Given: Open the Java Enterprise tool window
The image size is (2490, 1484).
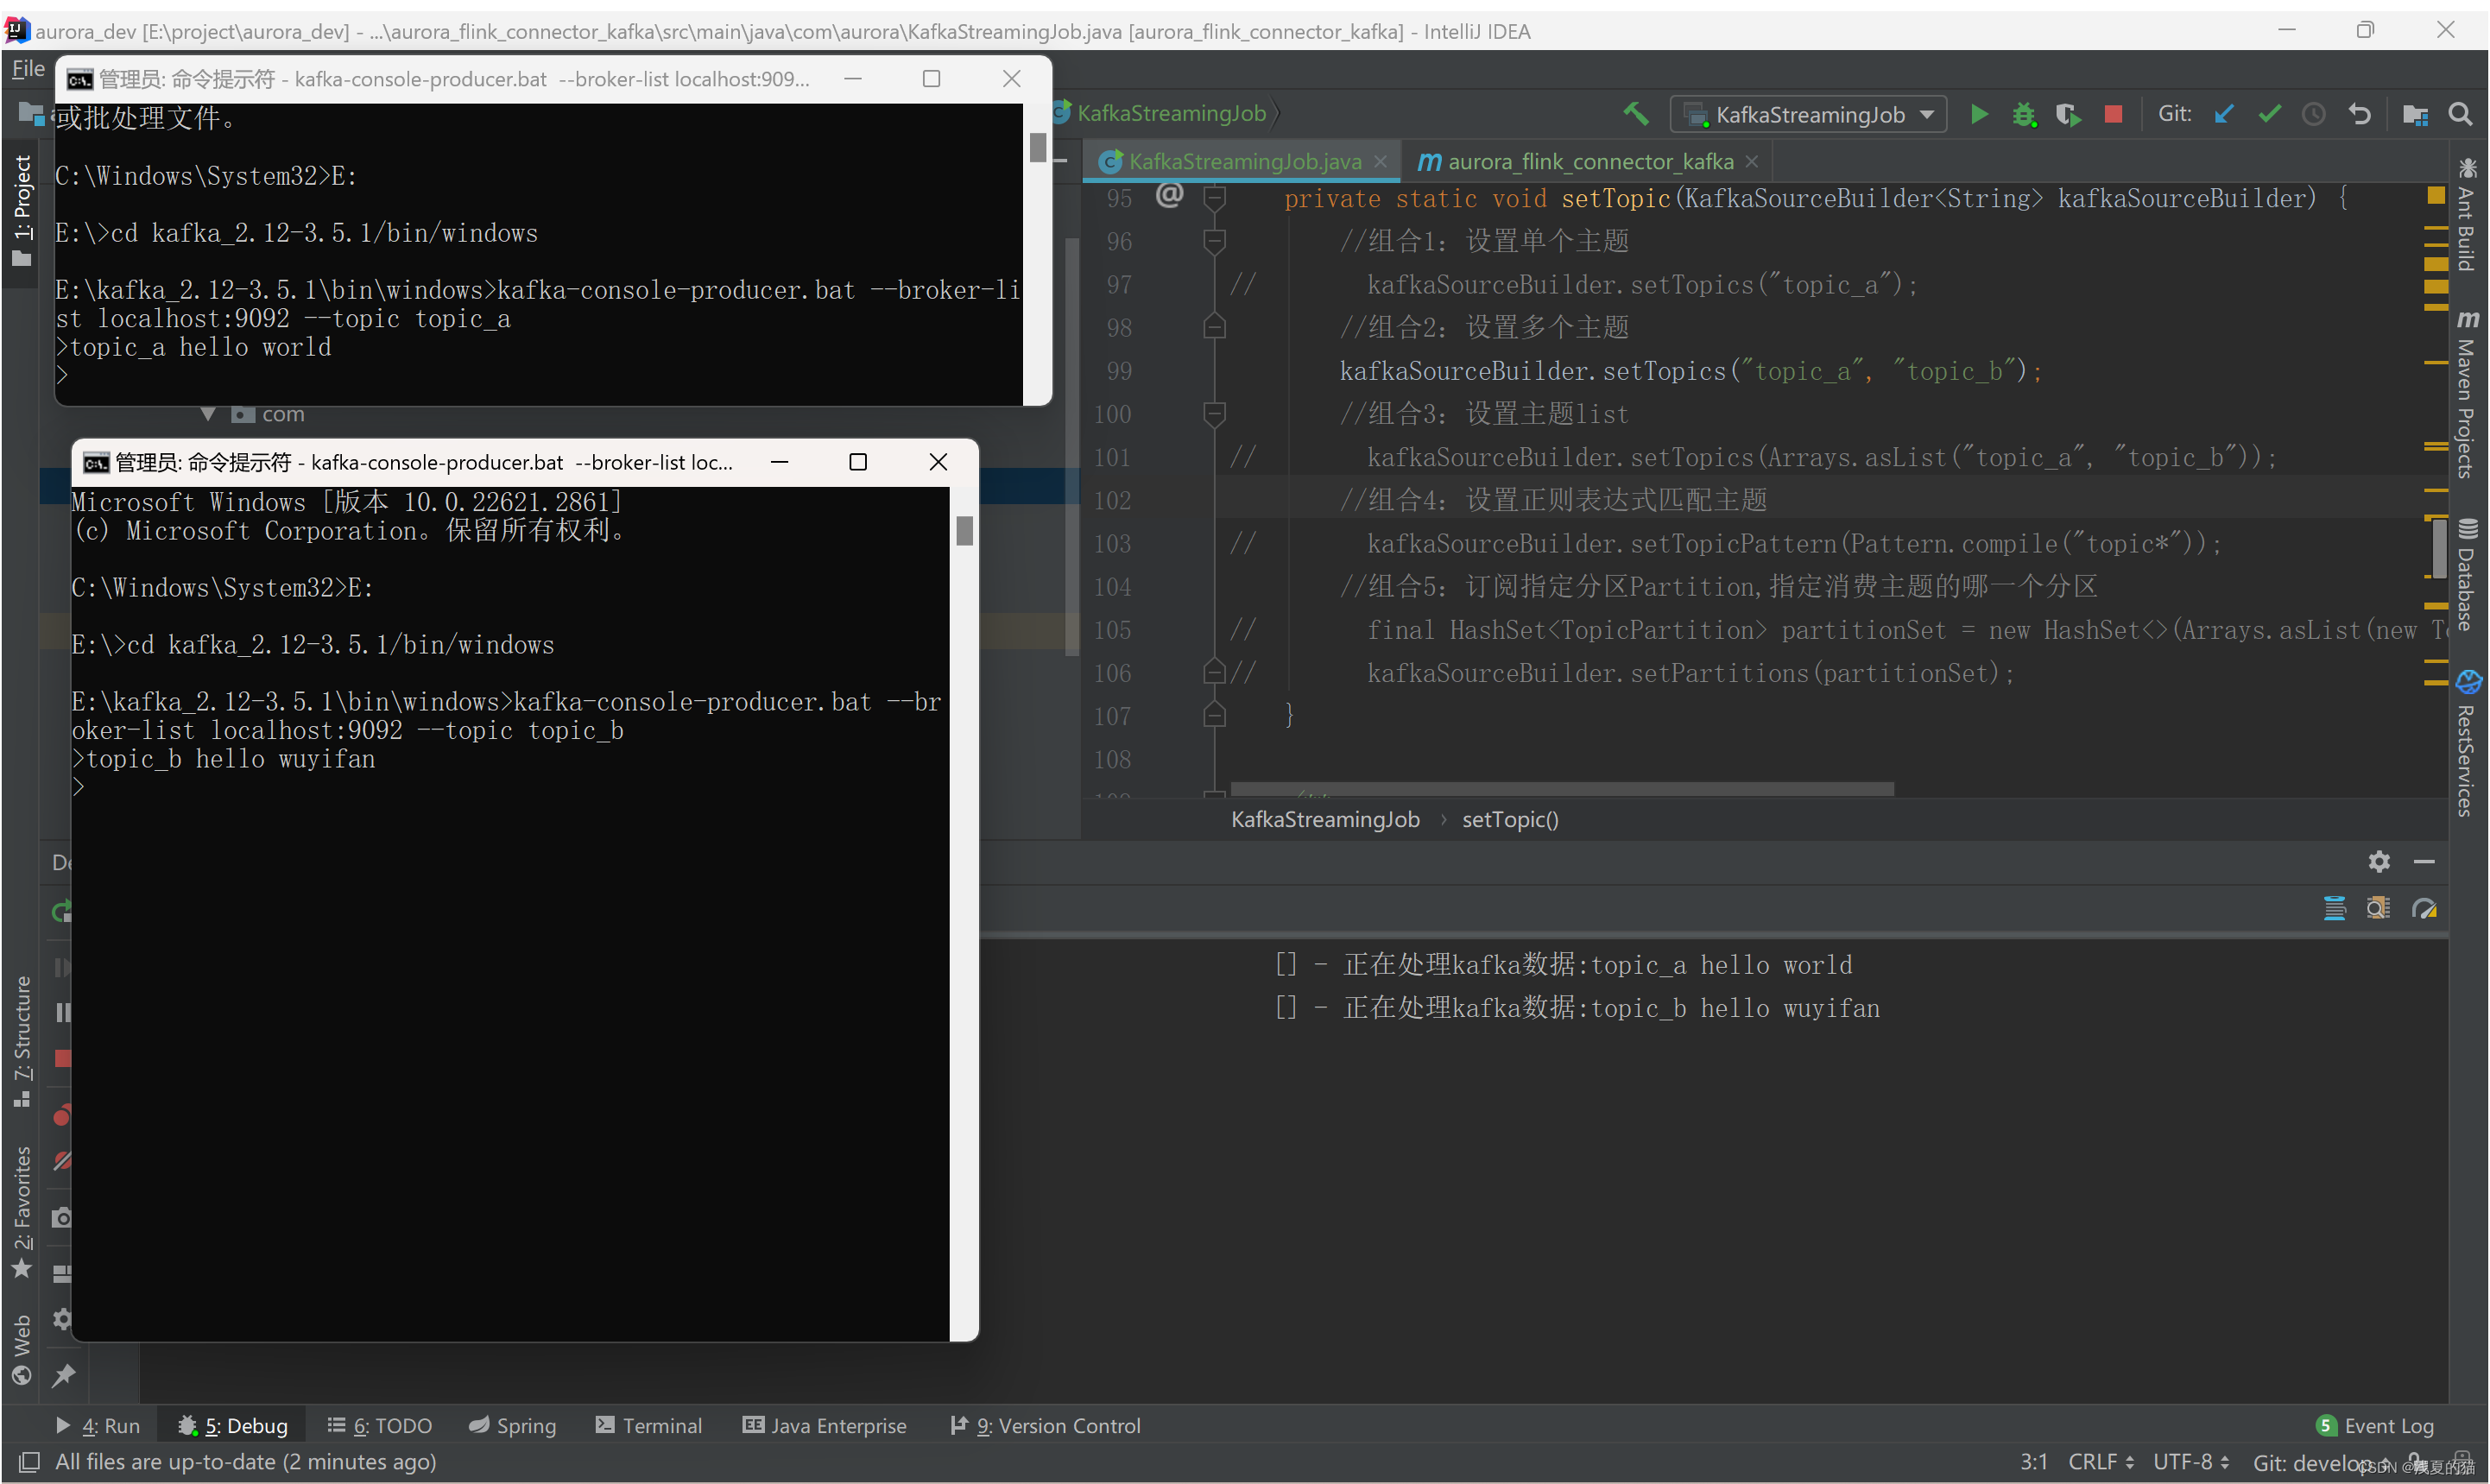Looking at the screenshot, I should pos(824,1425).
